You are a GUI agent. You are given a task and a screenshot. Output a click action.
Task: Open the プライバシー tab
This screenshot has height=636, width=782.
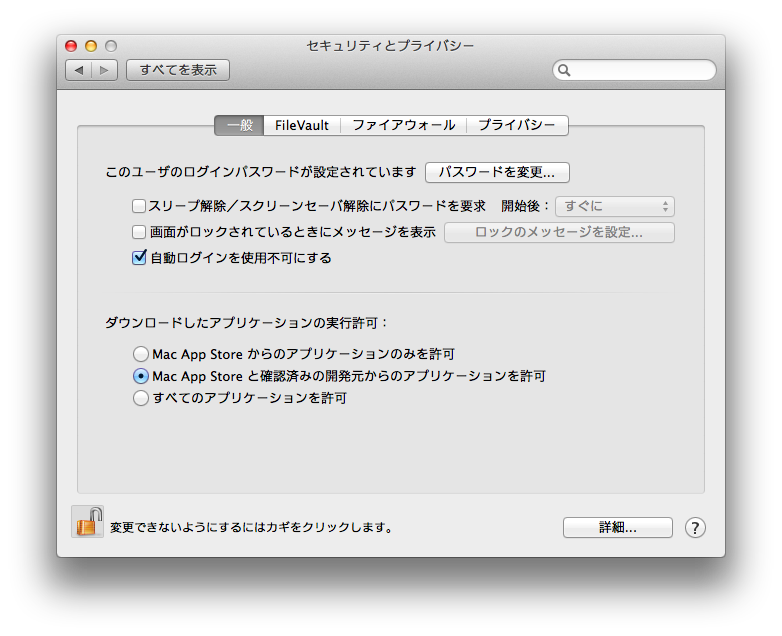pyautogui.click(x=517, y=125)
